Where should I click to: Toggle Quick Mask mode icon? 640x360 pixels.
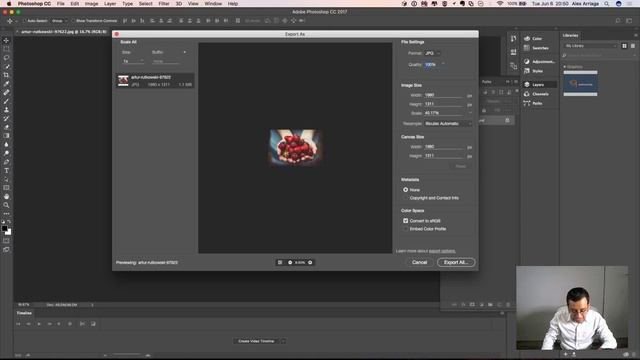6,241
